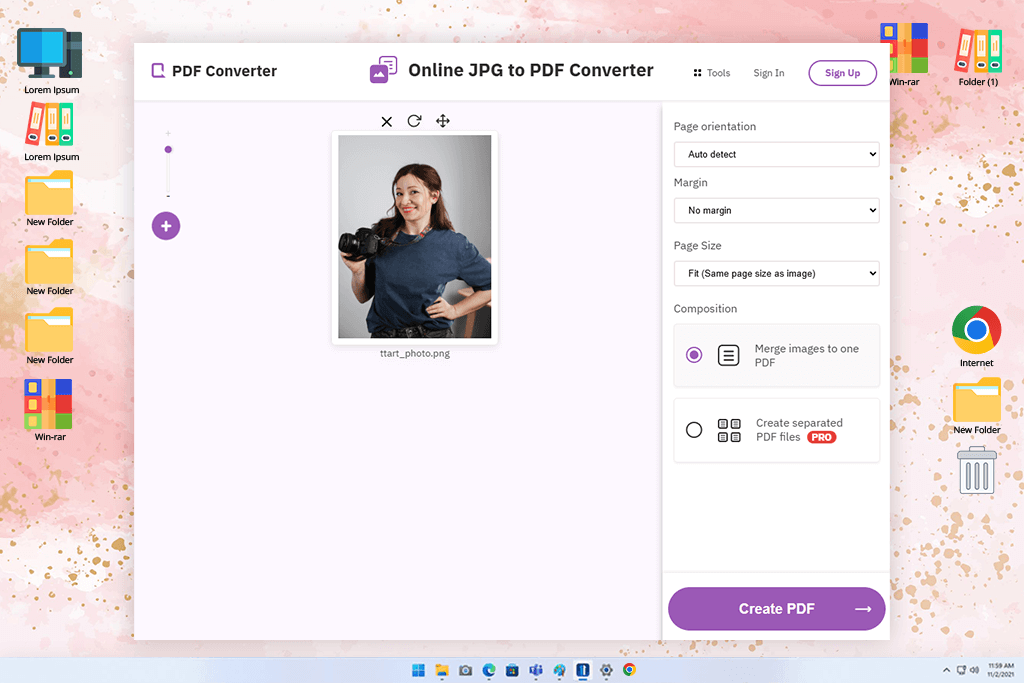Remove the image with the X icon
The image size is (1024, 683).
pyautogui.click(x=387, y=121)
